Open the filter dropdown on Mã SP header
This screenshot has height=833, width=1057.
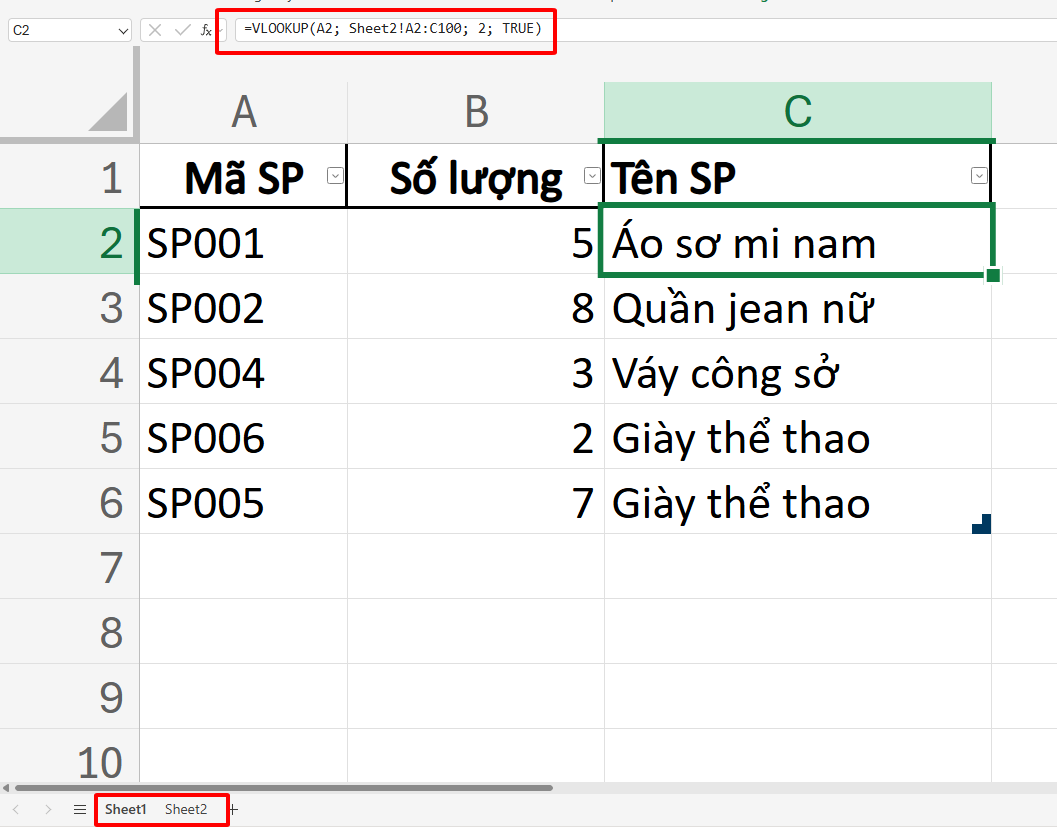coord(336,175)
